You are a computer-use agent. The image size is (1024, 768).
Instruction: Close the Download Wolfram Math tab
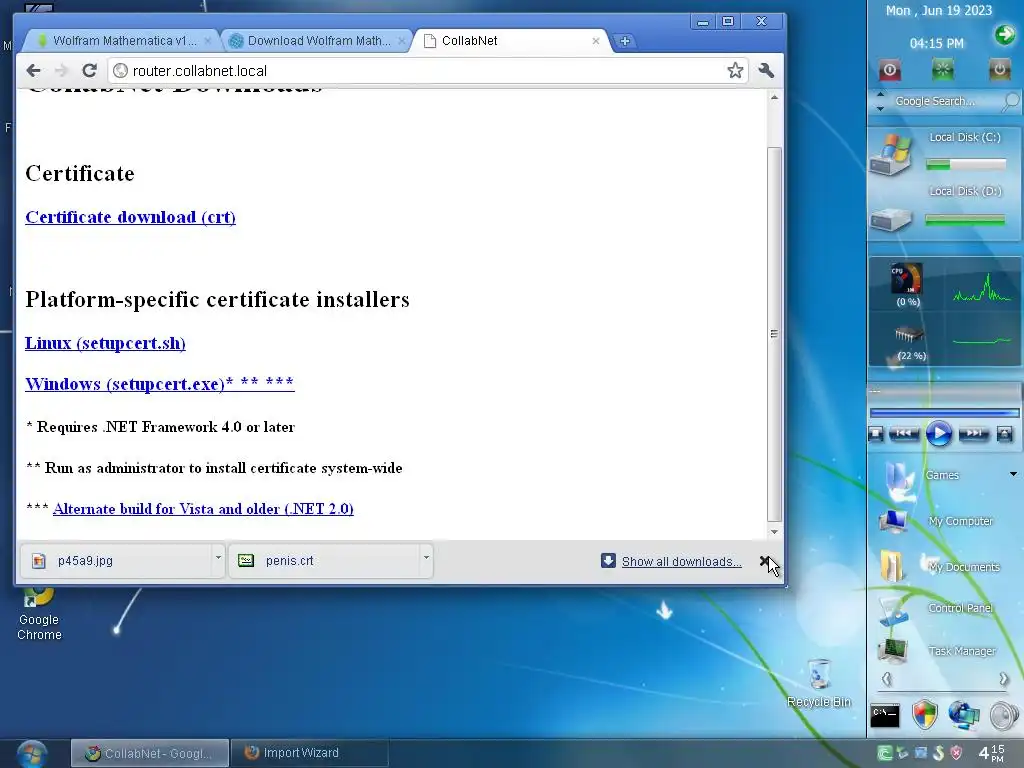tap(402, 40)
